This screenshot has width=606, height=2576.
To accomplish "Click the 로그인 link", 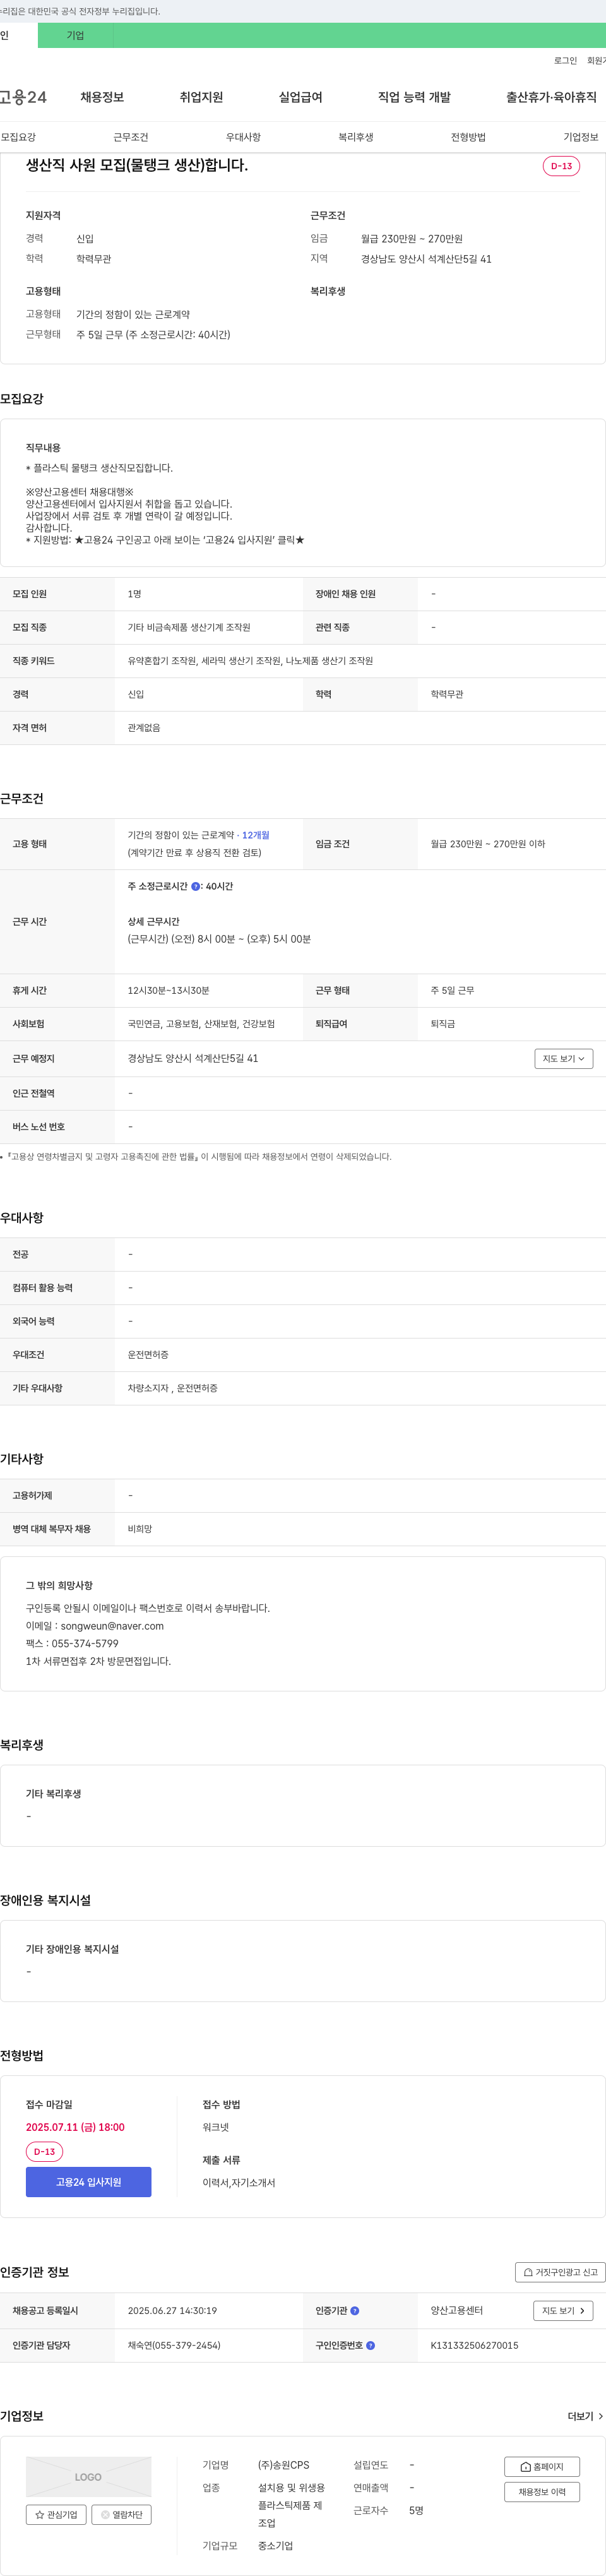I will click(x=565, y=61).
